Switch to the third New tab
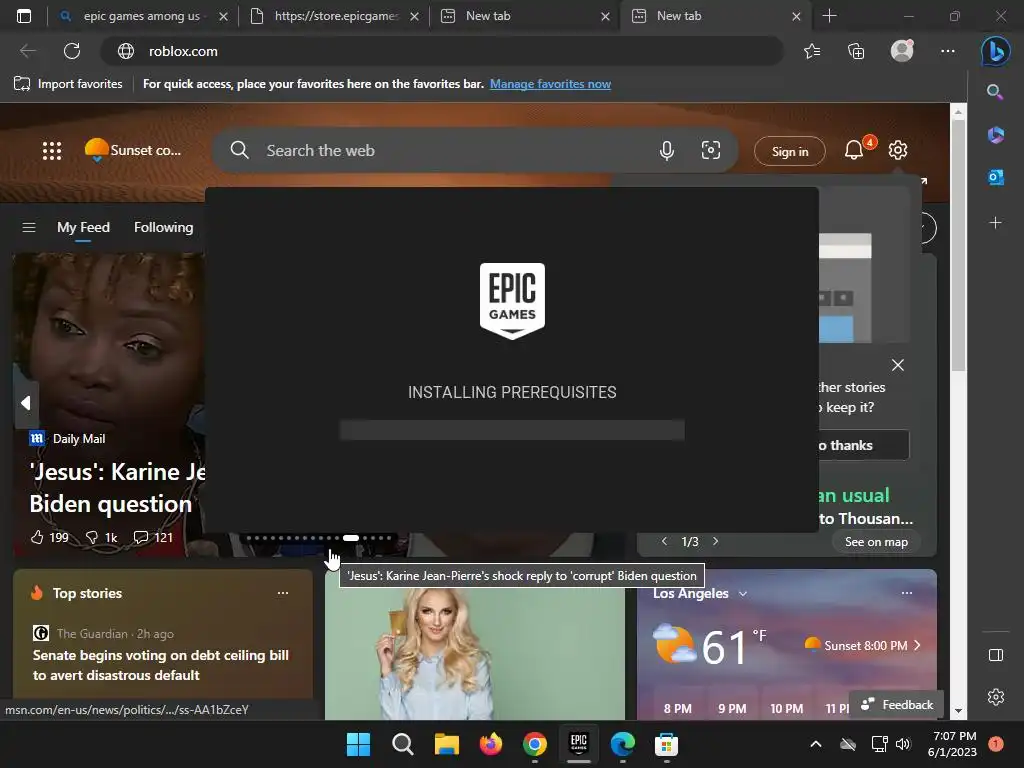1024x768 pixels. pos(526,16)
